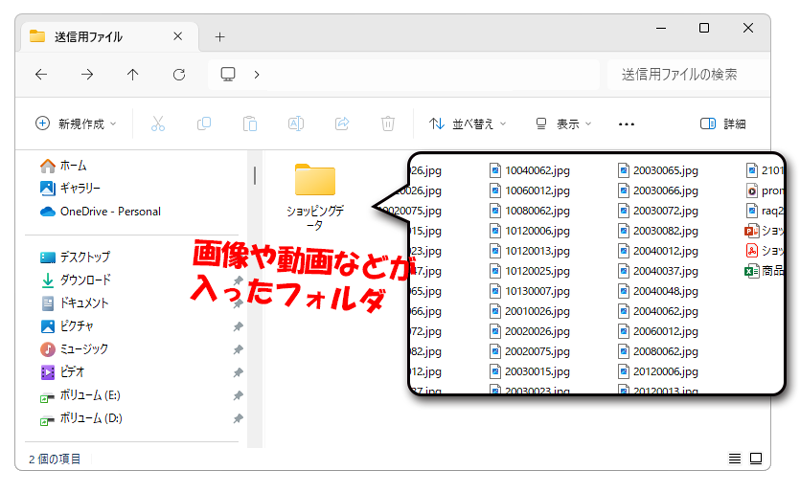The height and width of the screenshot is (493, 800).
Task: Click the Delete trash can icon
Action: pos(388,124)
